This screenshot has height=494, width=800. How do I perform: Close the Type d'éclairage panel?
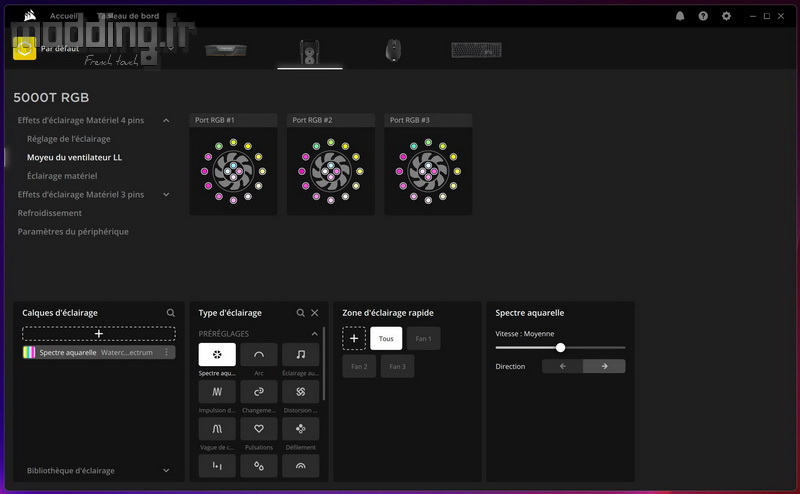click(x=315, y=313)
